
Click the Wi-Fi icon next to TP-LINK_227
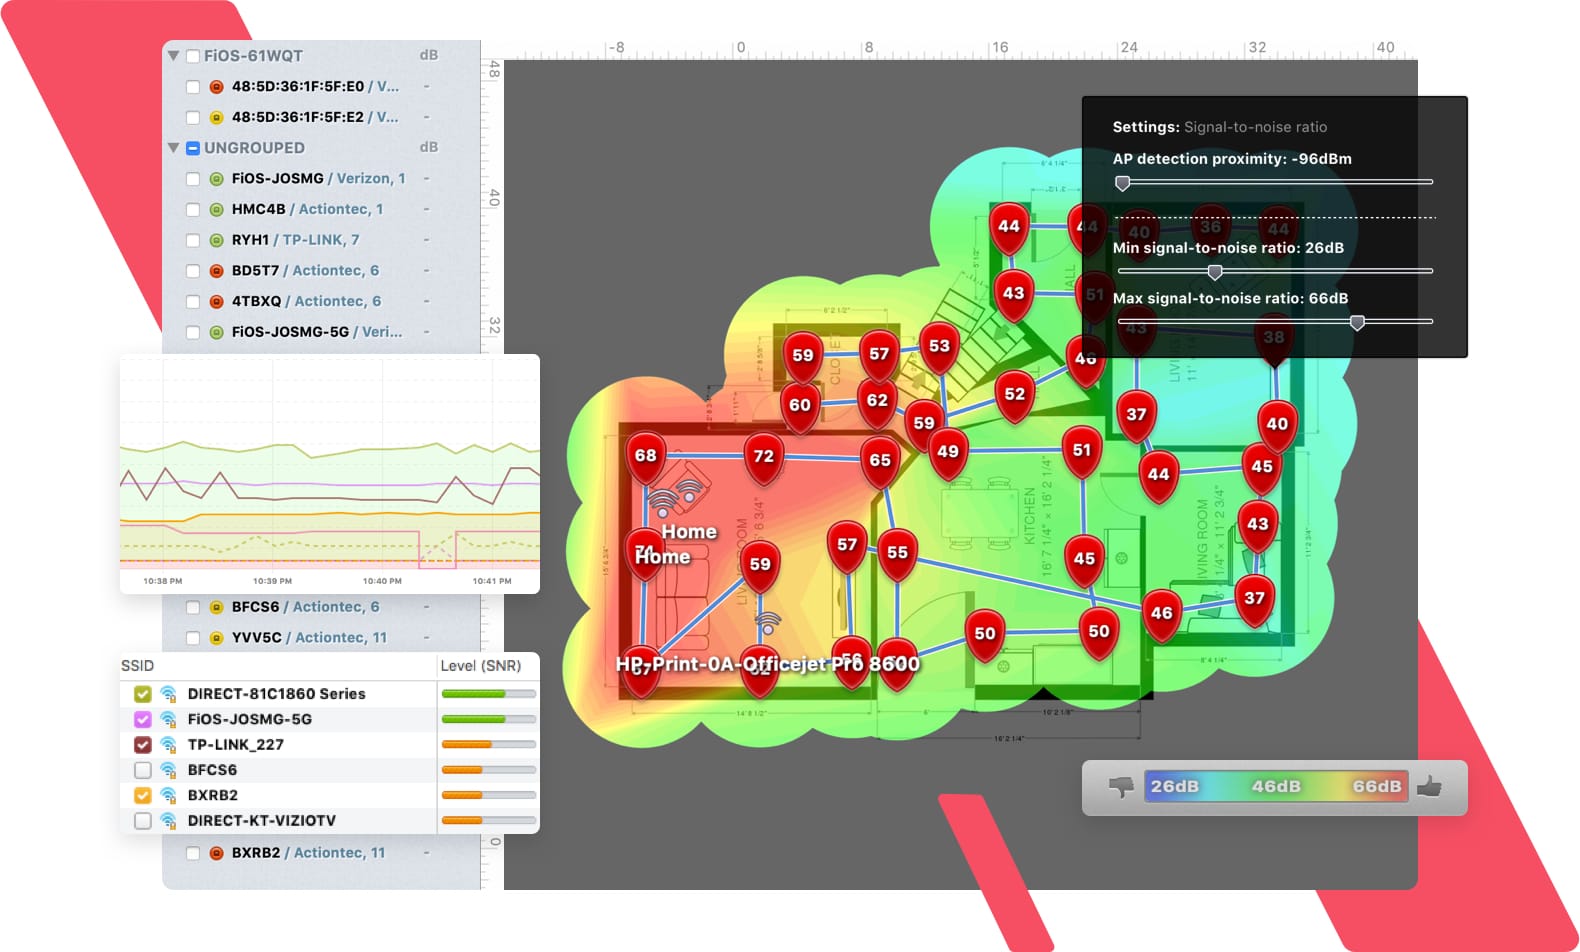(168, 744)
